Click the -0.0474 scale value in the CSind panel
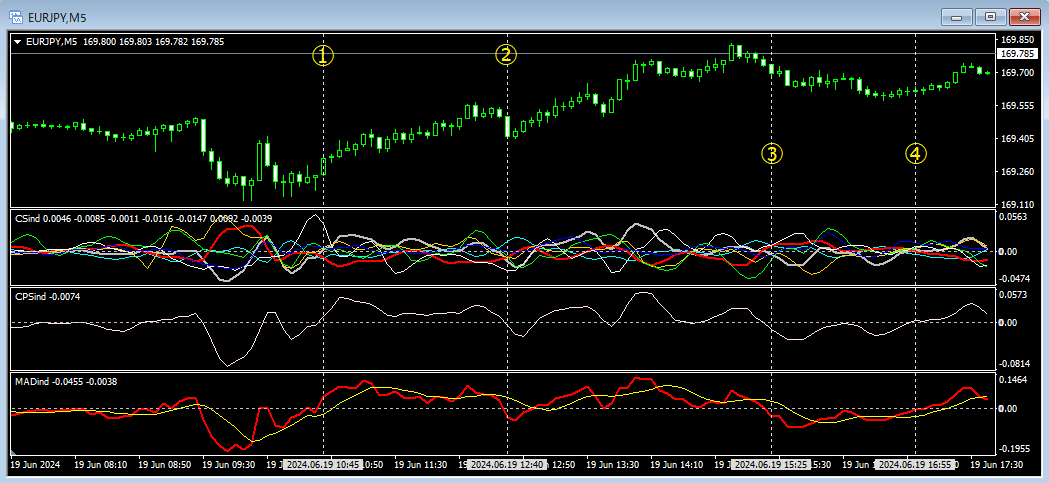Viewport: 1049px width, 483px height. (x=1016, y=277)
